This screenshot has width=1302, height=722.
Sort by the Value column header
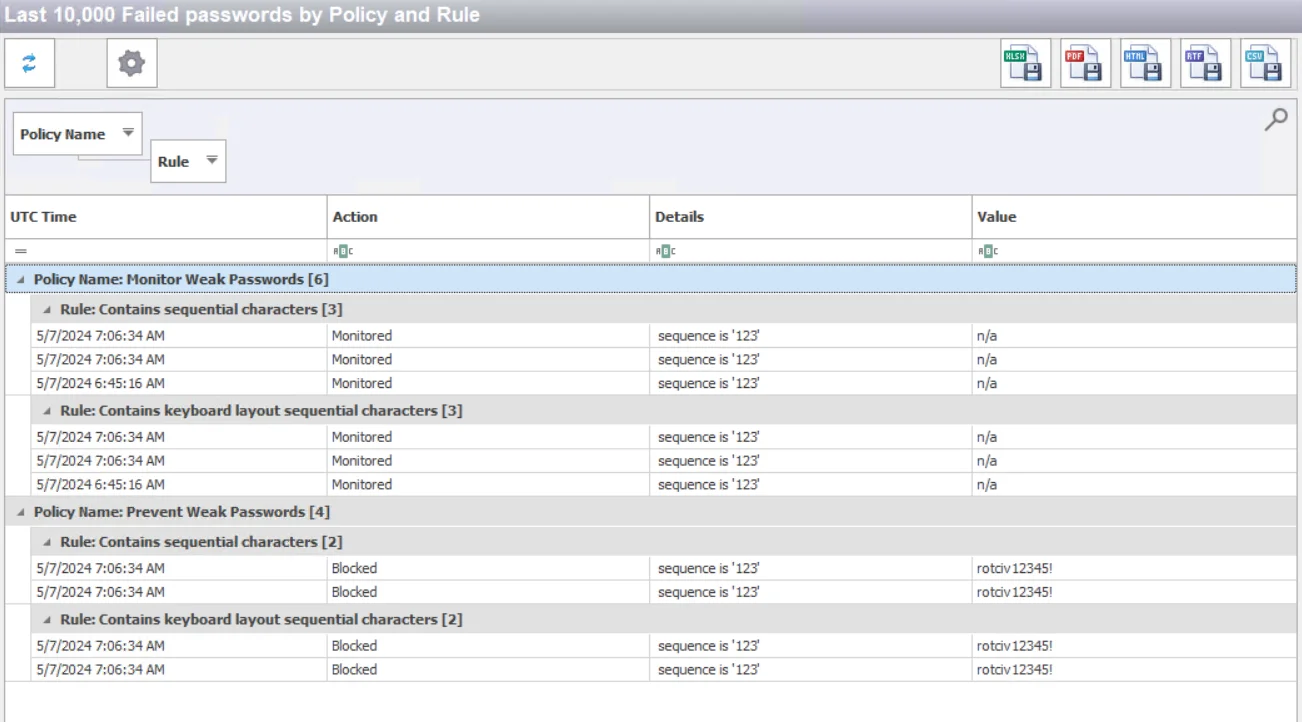[1134, 217]
